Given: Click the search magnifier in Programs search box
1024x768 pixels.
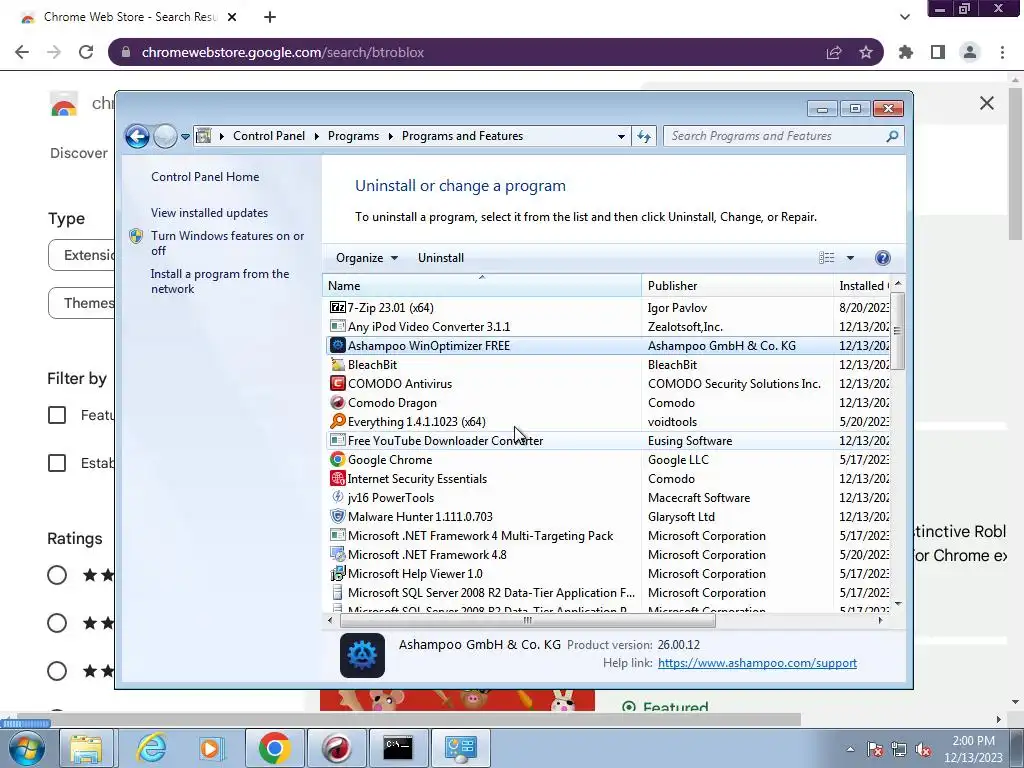Looking at the screenshot, I should pos(892,136).
